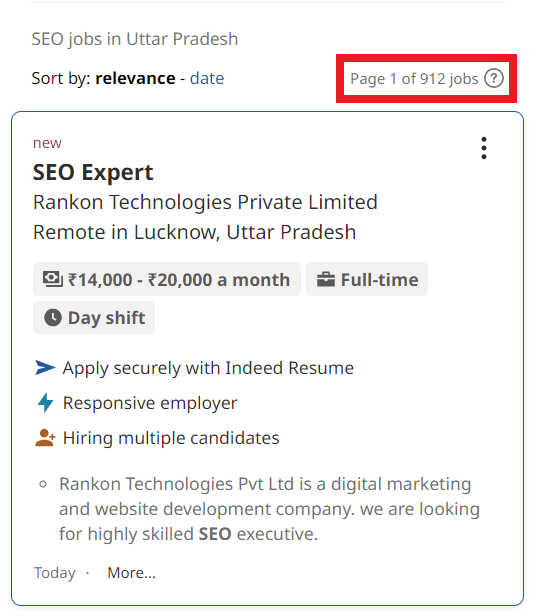Click the Indeed Resume apply arrow icon

click(45, 368)
